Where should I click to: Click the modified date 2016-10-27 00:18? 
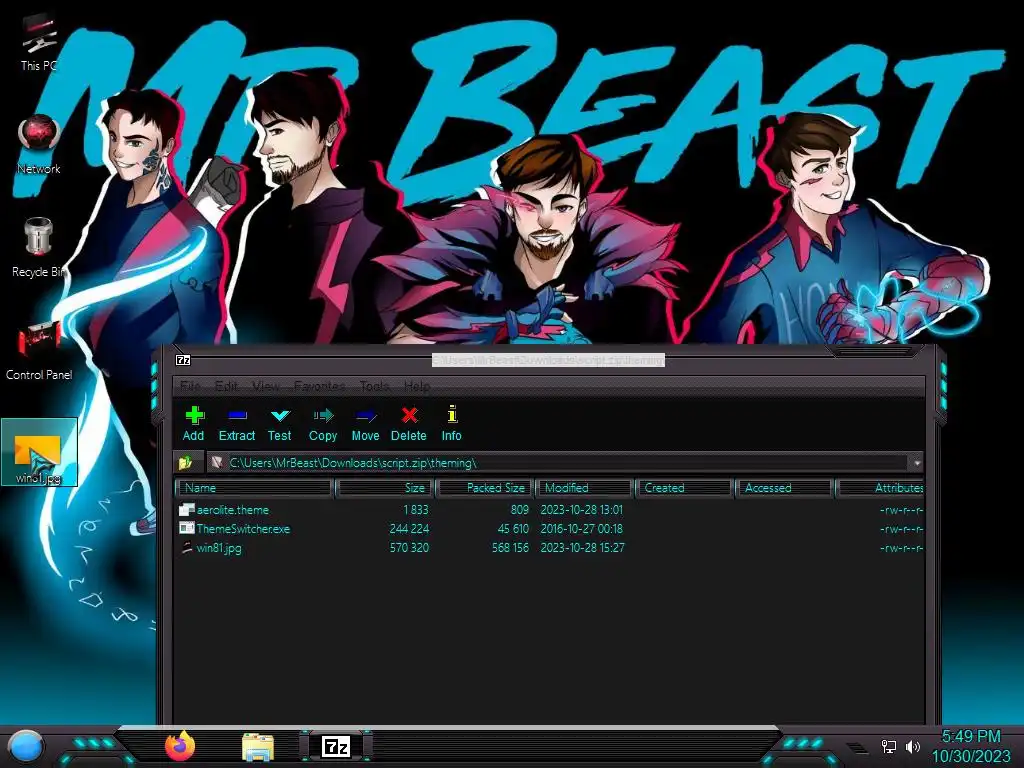point(581,528)
